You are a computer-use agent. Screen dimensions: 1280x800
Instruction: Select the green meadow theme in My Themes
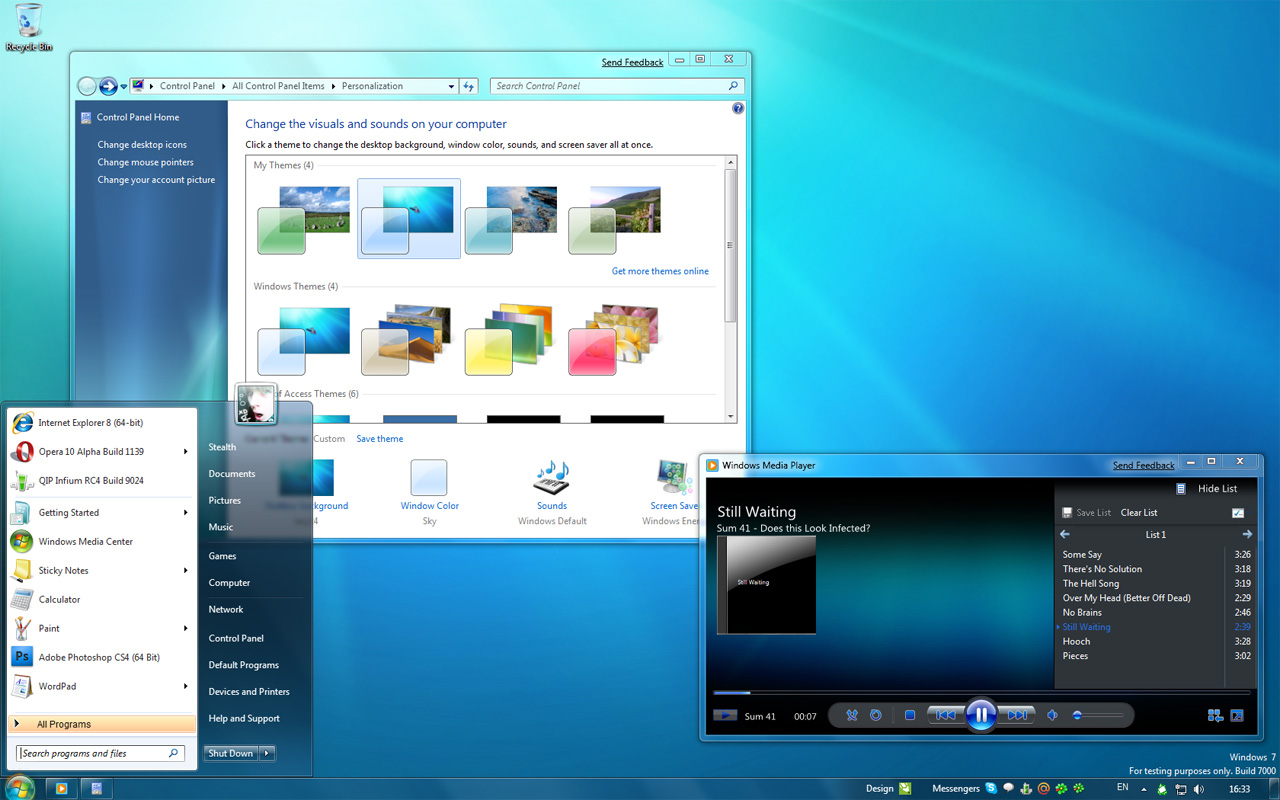(x=304, y=220)
